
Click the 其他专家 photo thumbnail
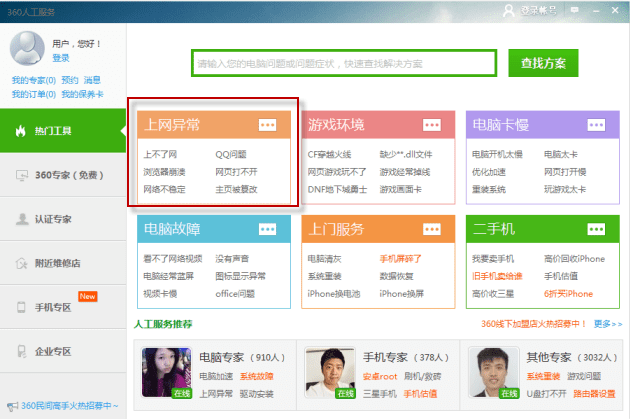pyautogui.click(x=494, y=372)
